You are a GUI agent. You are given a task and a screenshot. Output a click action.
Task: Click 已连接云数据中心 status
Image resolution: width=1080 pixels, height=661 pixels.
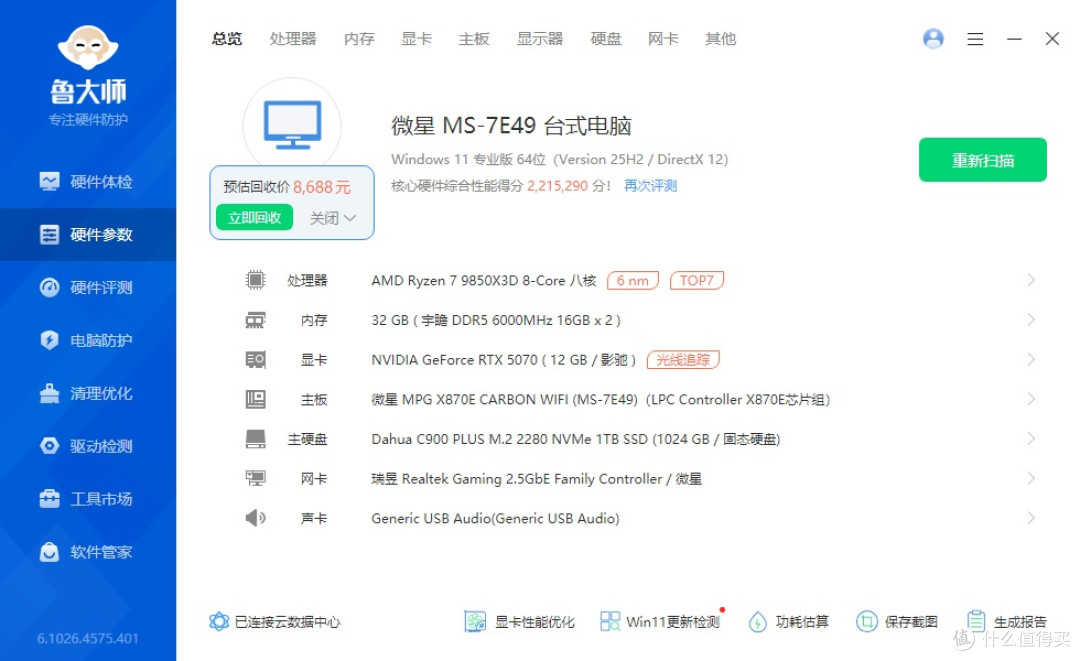(x=275, y=622)
